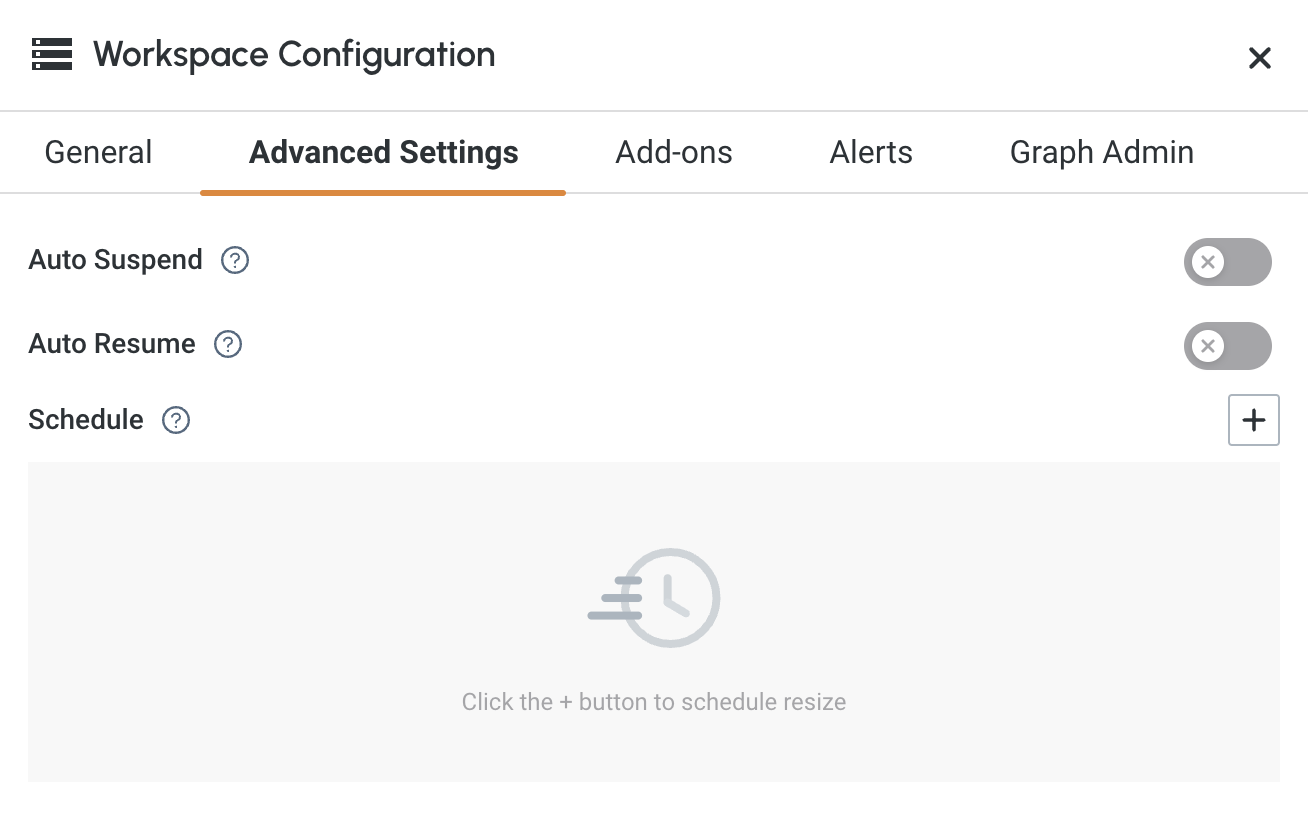Enable the Auto Suspend toggle
This screenshot has width=1308, height=816.
tap(1227, 262)
